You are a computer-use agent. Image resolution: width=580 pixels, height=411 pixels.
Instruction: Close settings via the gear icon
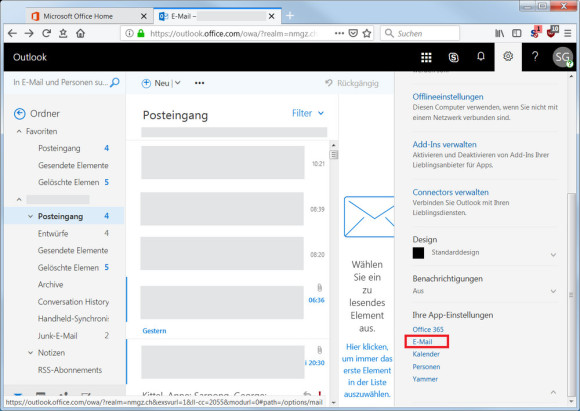[x=508, y=56]
